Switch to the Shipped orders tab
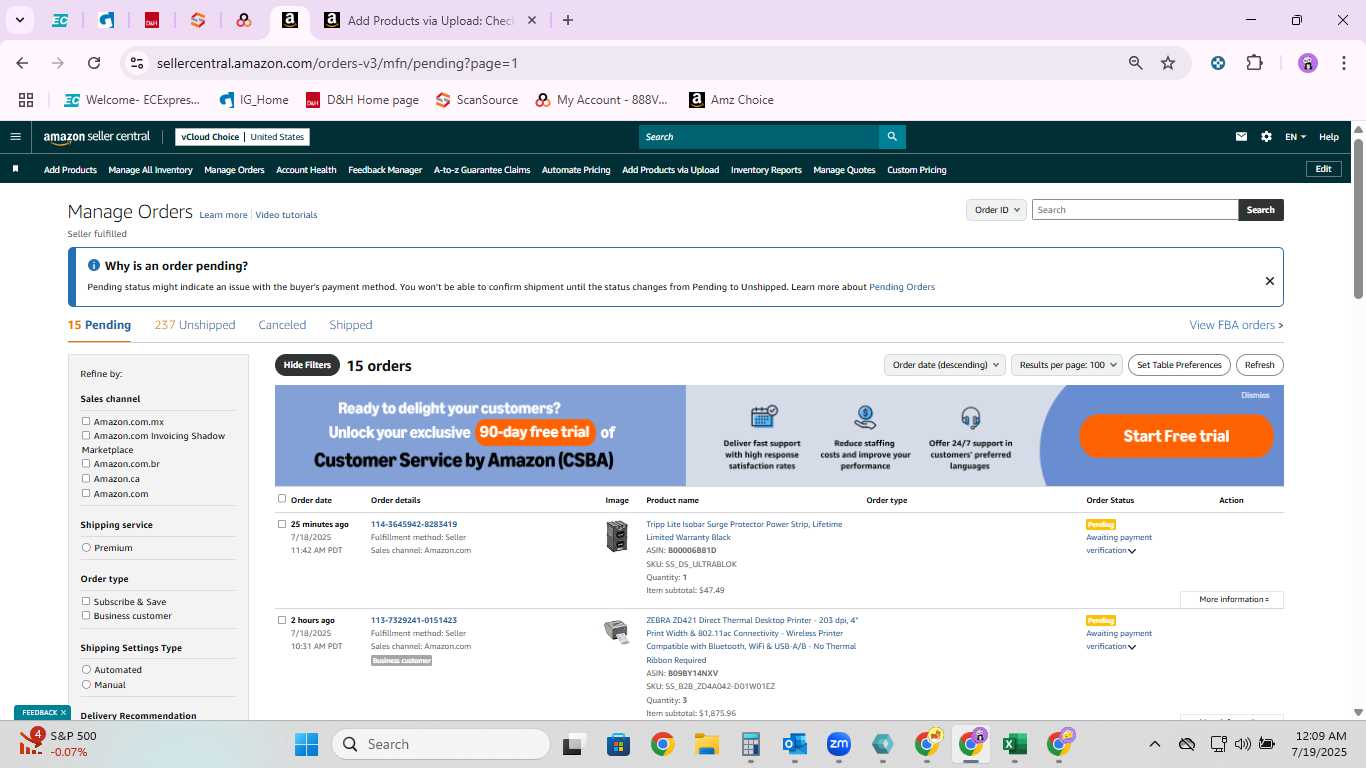This screenshot has height=768, width=1366. point(351,325)
